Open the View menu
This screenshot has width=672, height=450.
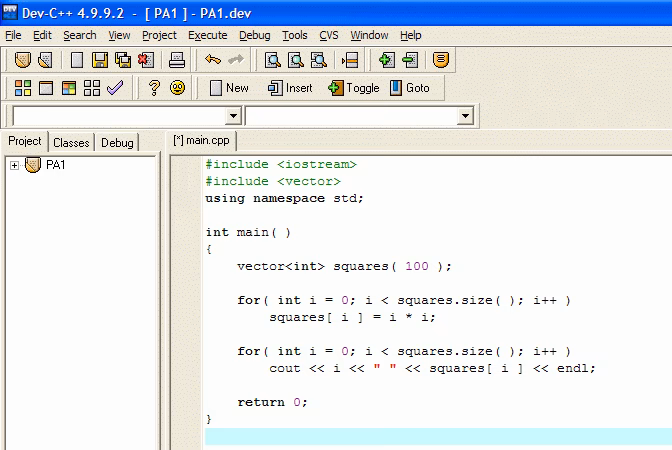point(119,35)
